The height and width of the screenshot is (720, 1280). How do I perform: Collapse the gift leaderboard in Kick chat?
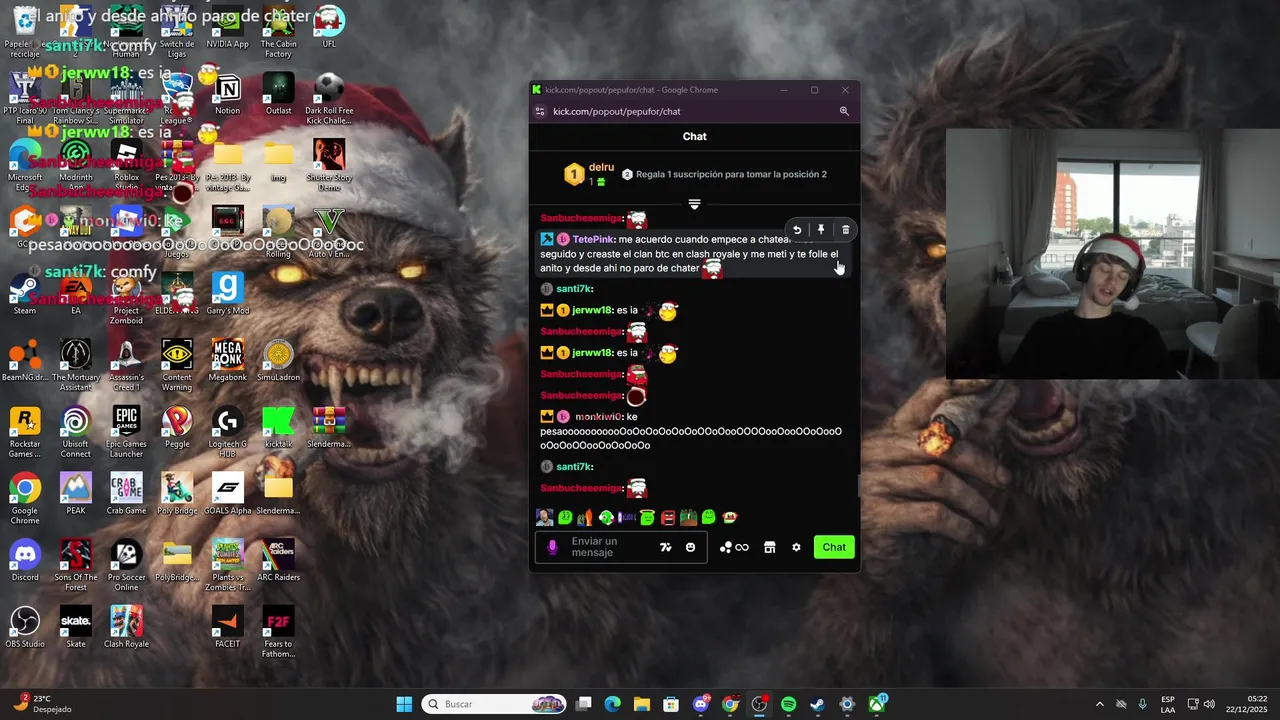694,204
